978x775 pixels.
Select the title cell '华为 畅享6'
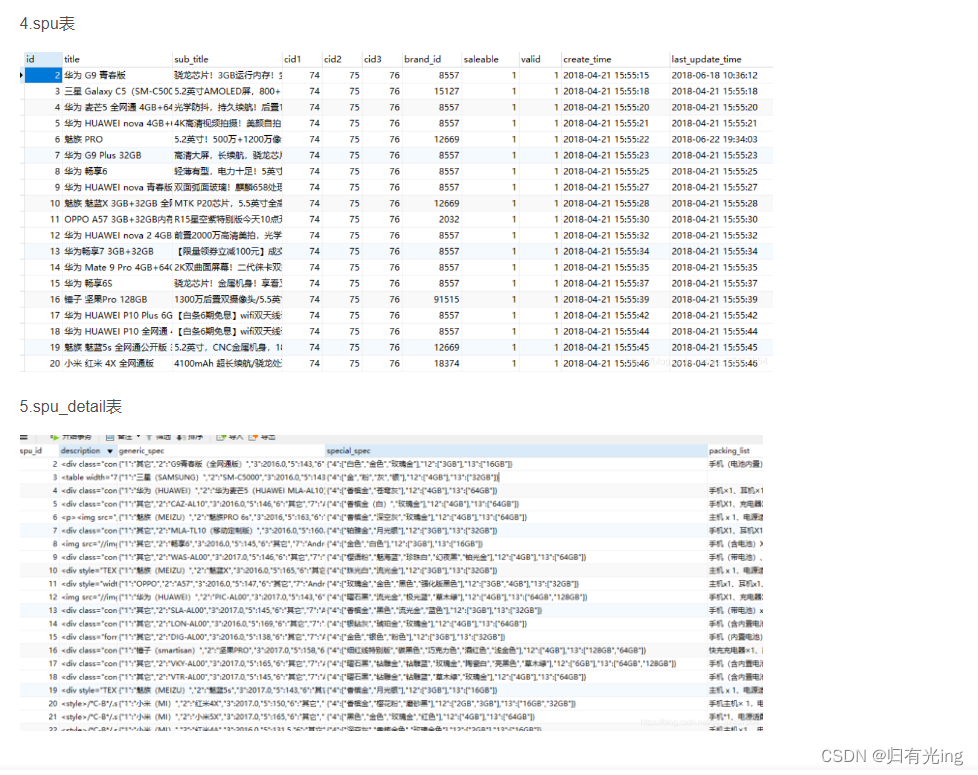[117, 171]
